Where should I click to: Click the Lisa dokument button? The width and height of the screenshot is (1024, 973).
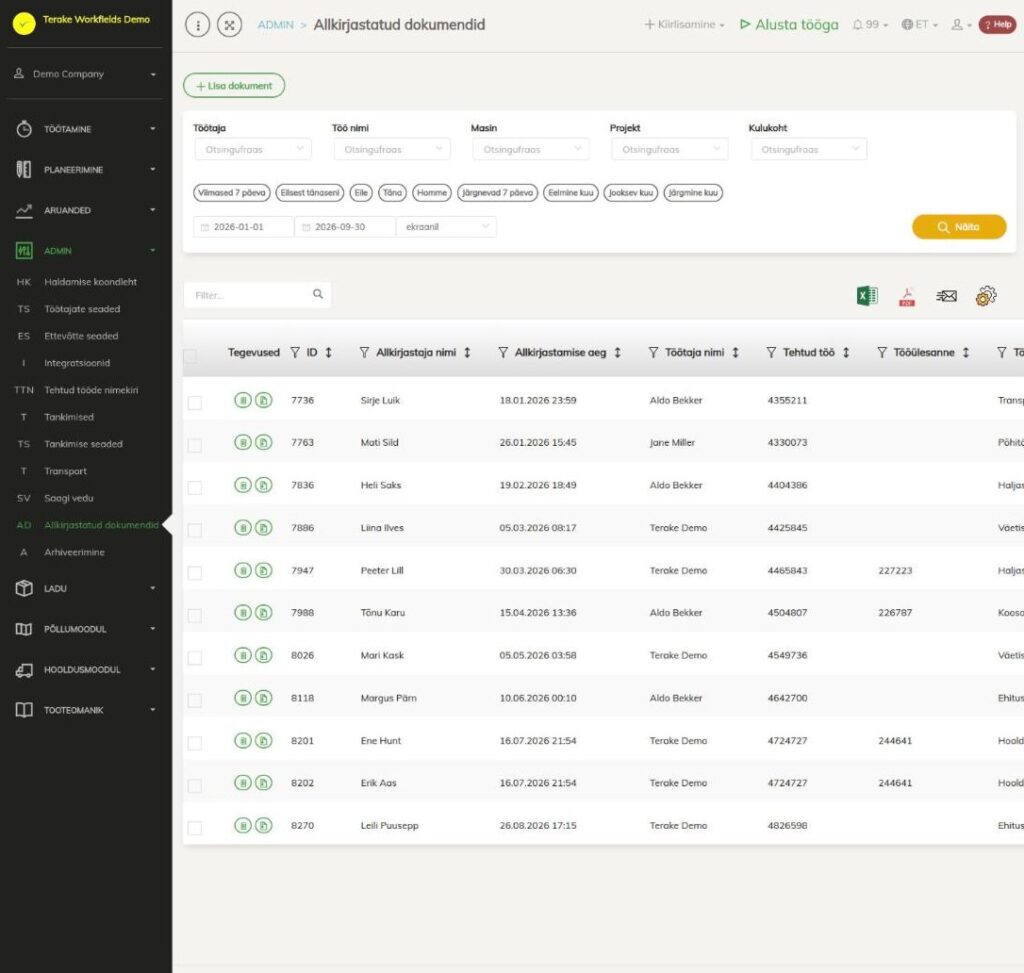(x=234, y=86)
